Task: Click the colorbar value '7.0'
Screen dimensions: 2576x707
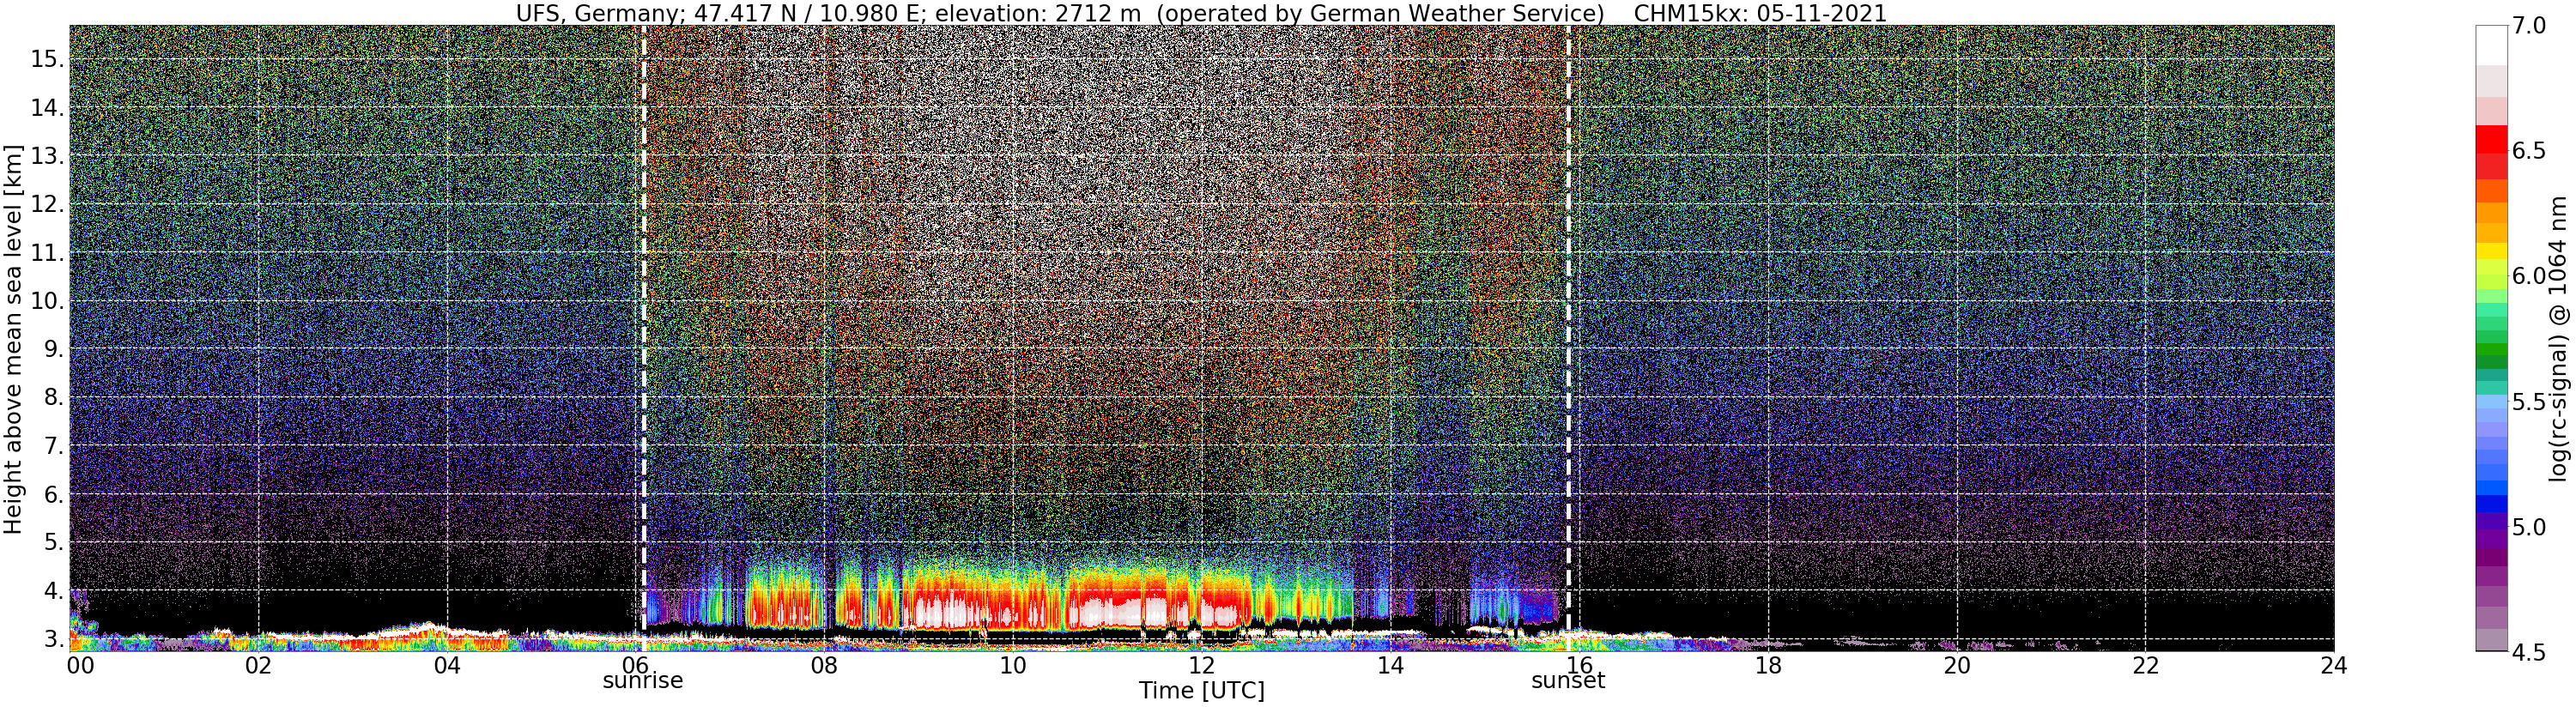Action: 2529,26
